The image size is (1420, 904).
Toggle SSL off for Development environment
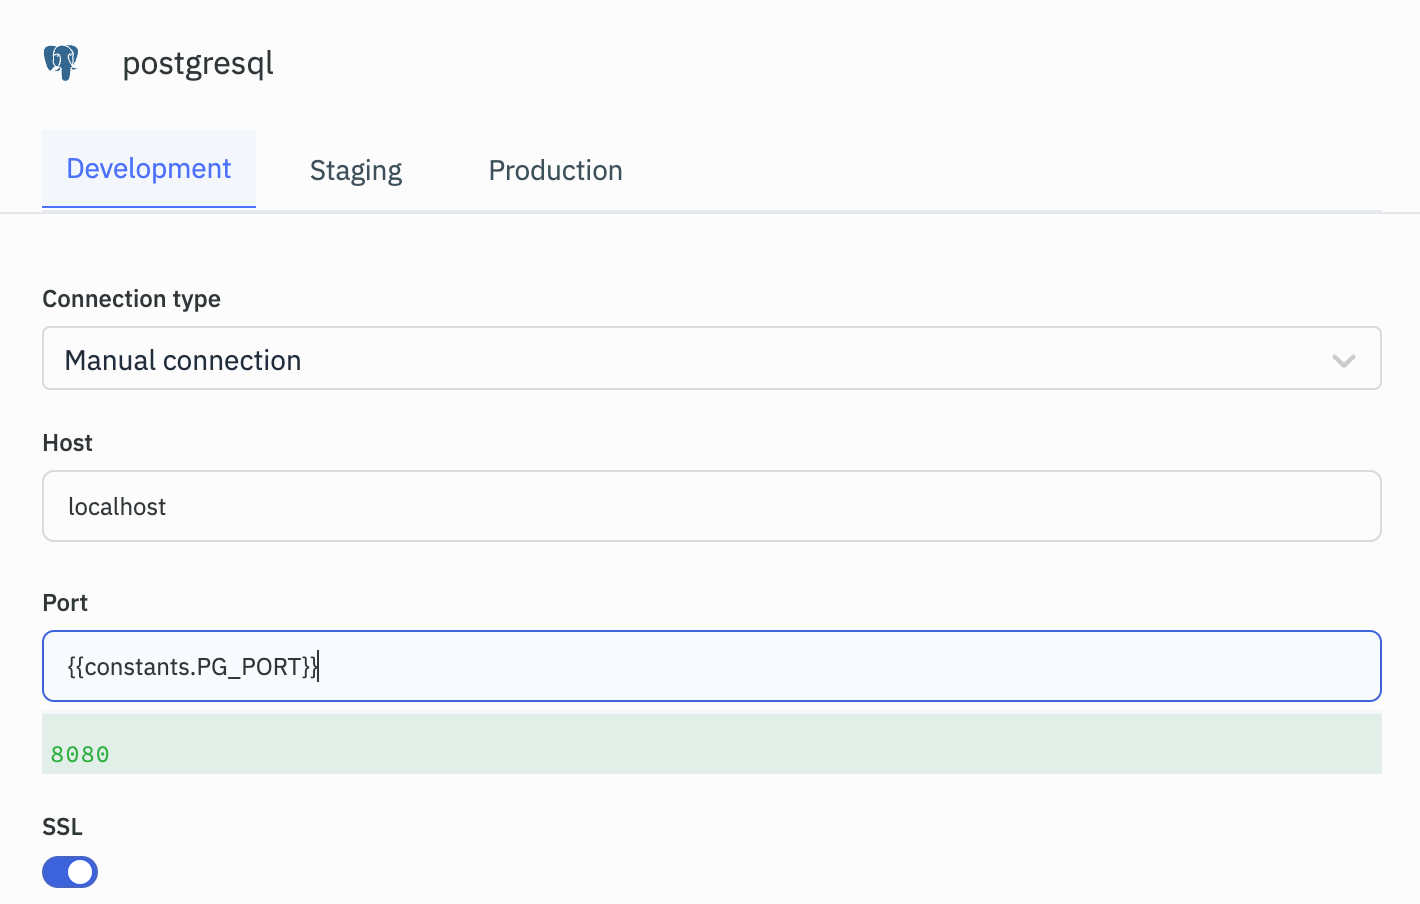[x=69, y=871]
